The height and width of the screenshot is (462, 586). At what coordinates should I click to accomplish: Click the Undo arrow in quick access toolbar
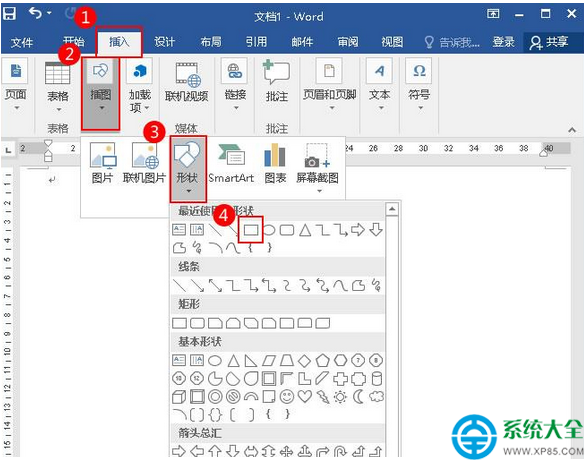tap(35, 13)
